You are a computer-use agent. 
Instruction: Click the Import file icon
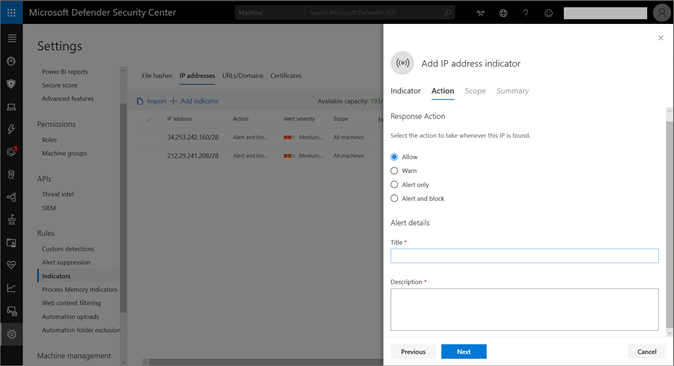coord(140,101)
